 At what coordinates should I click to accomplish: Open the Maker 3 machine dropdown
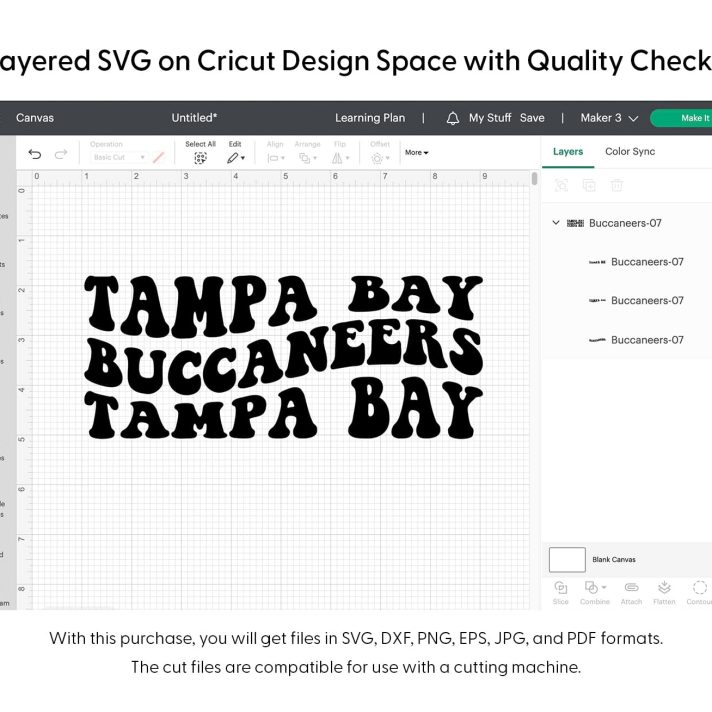(609, 118)
